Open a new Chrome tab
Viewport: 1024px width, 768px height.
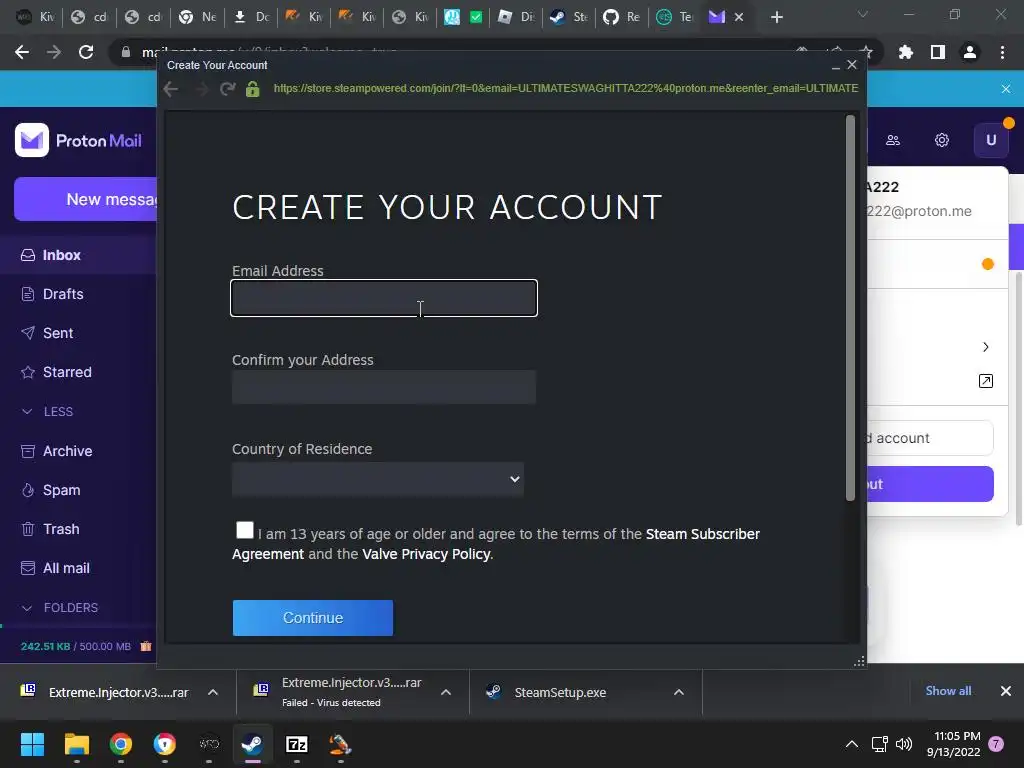click(776, 18)
